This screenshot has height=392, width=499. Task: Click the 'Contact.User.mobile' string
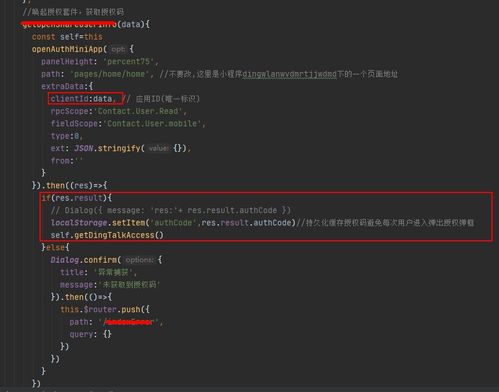click(x=153, y=123)
